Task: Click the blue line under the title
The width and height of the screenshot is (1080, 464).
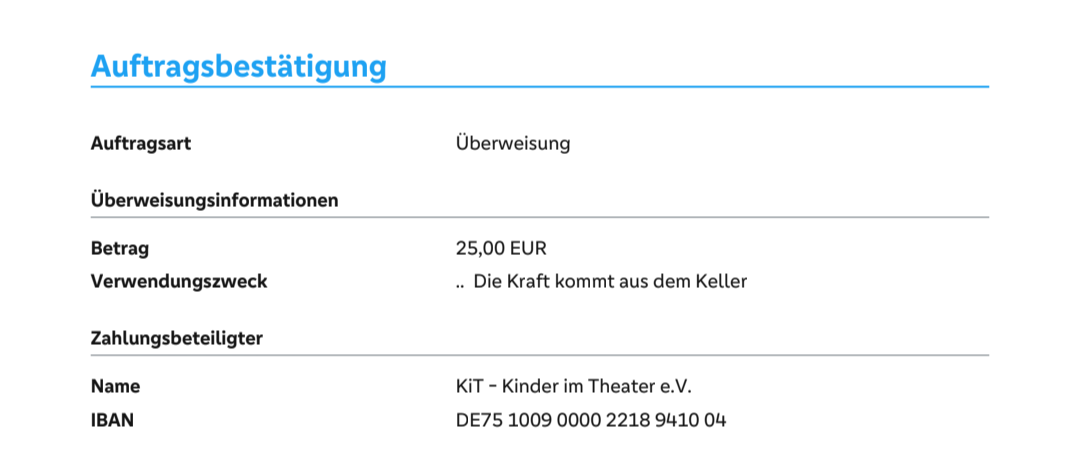Action: click(540, 87)
